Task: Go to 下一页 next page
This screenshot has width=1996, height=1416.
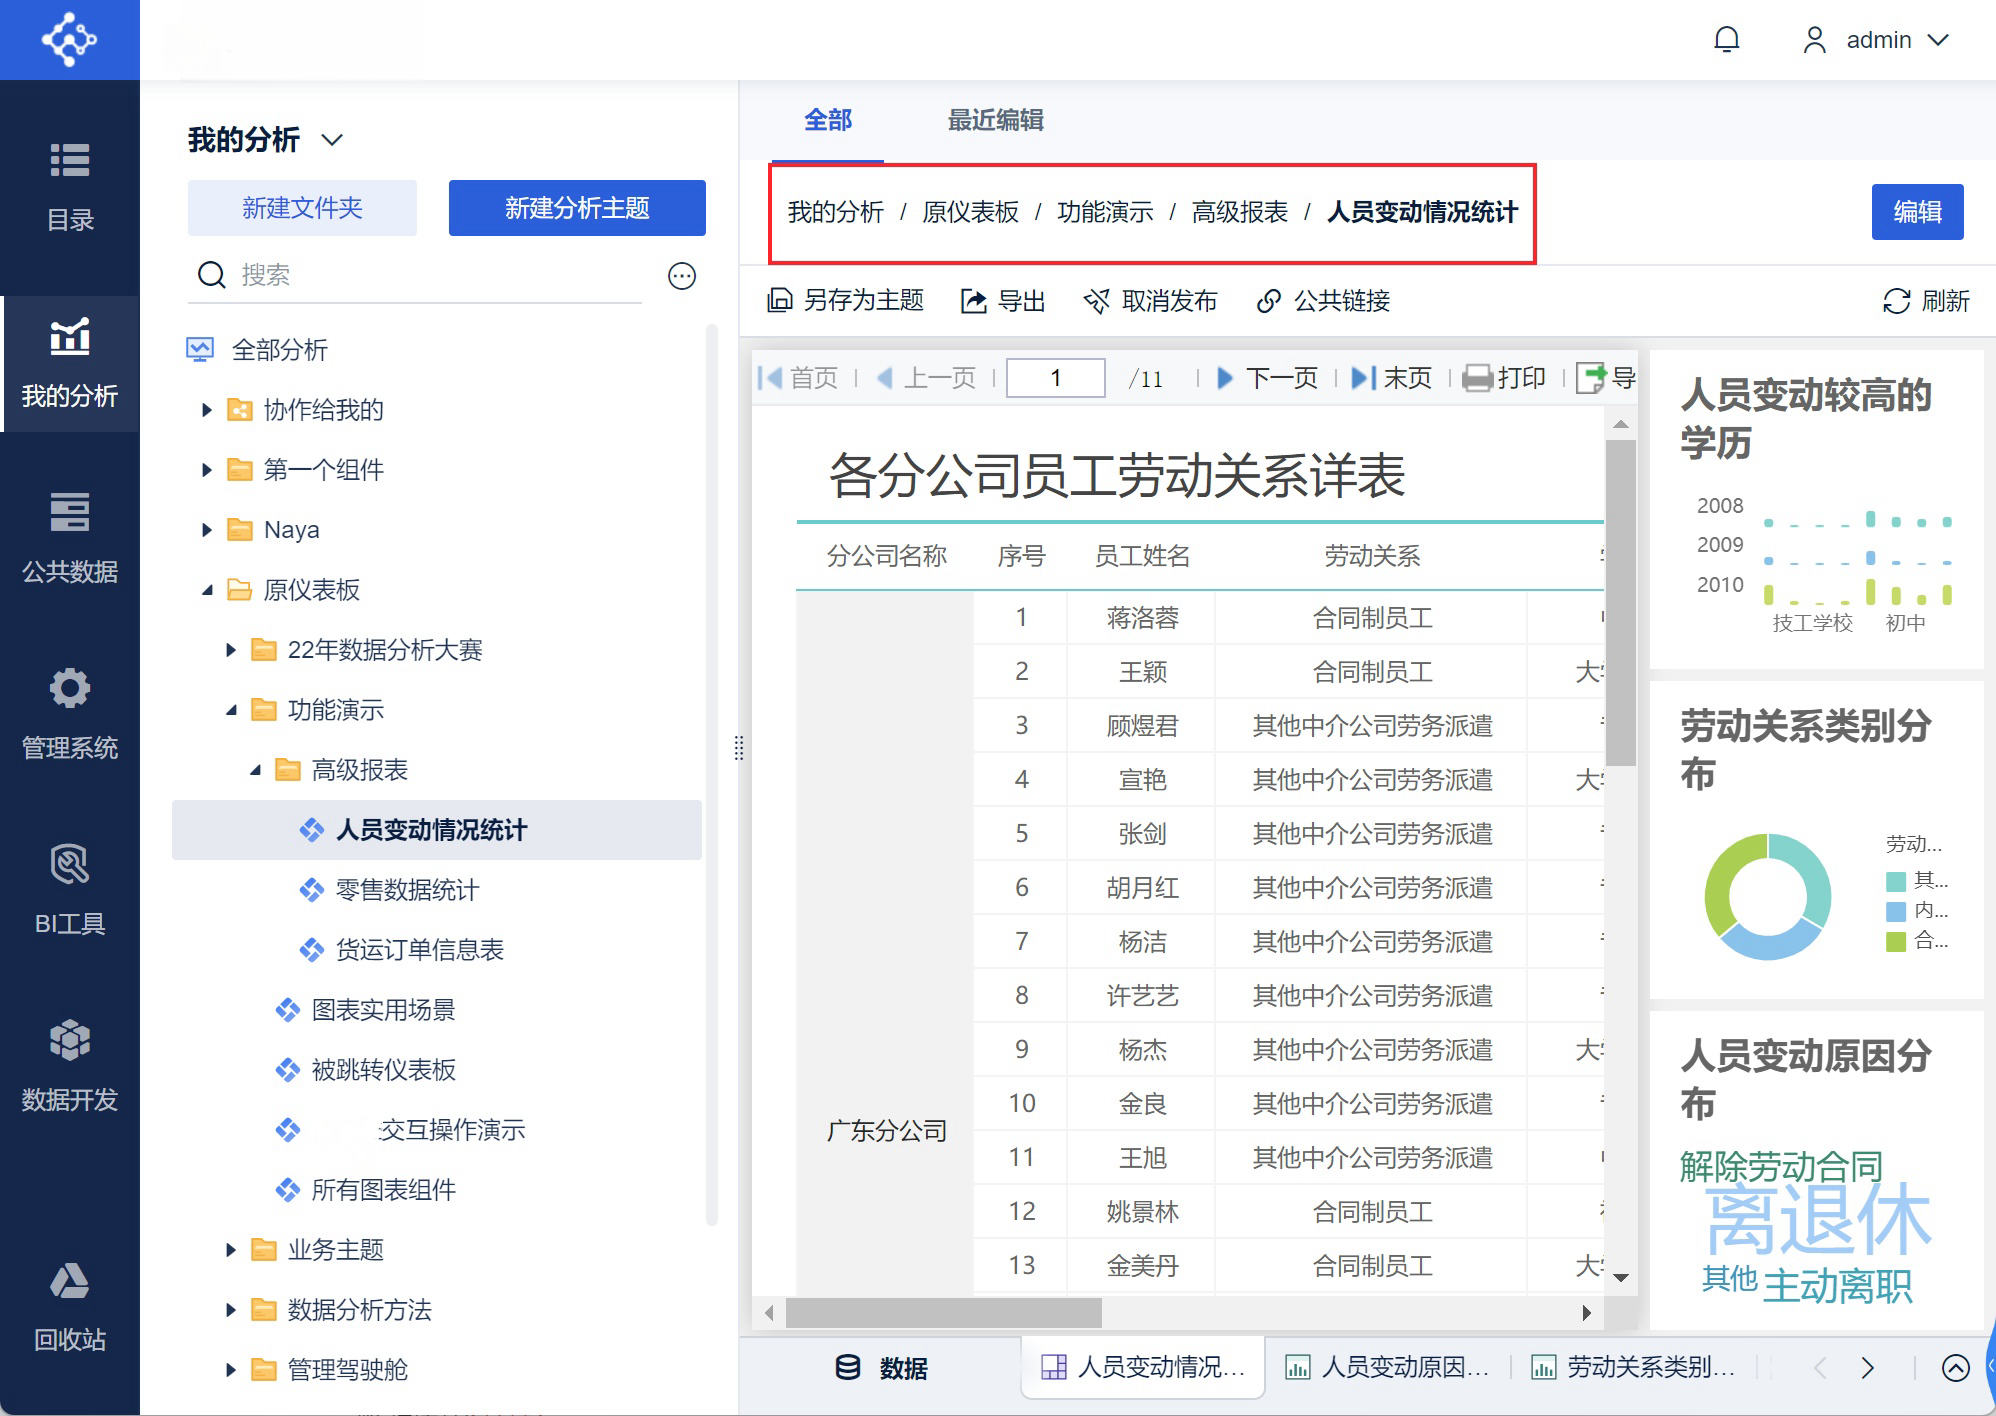Action: (1267, 378)
